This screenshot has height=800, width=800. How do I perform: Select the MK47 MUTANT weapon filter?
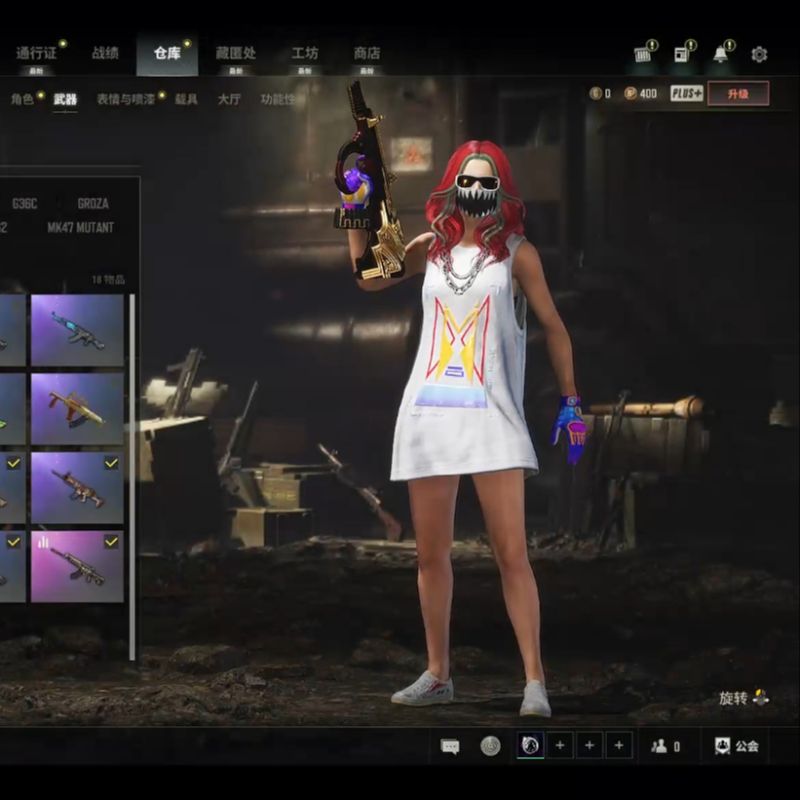81,227
